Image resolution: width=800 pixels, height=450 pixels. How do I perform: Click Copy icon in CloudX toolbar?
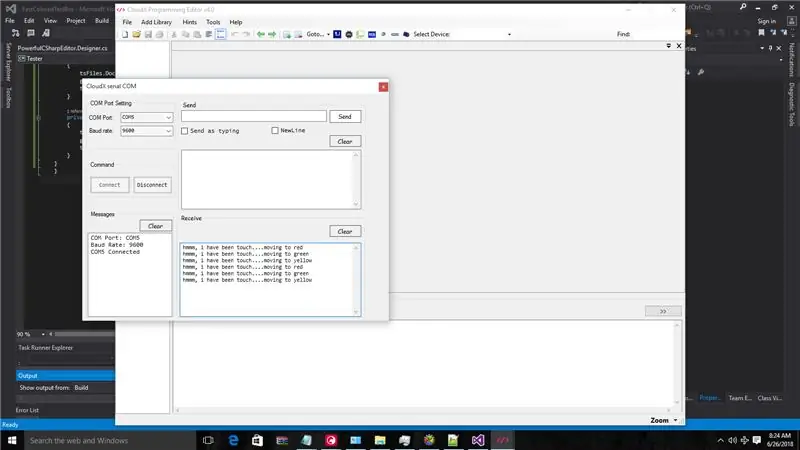186,34
